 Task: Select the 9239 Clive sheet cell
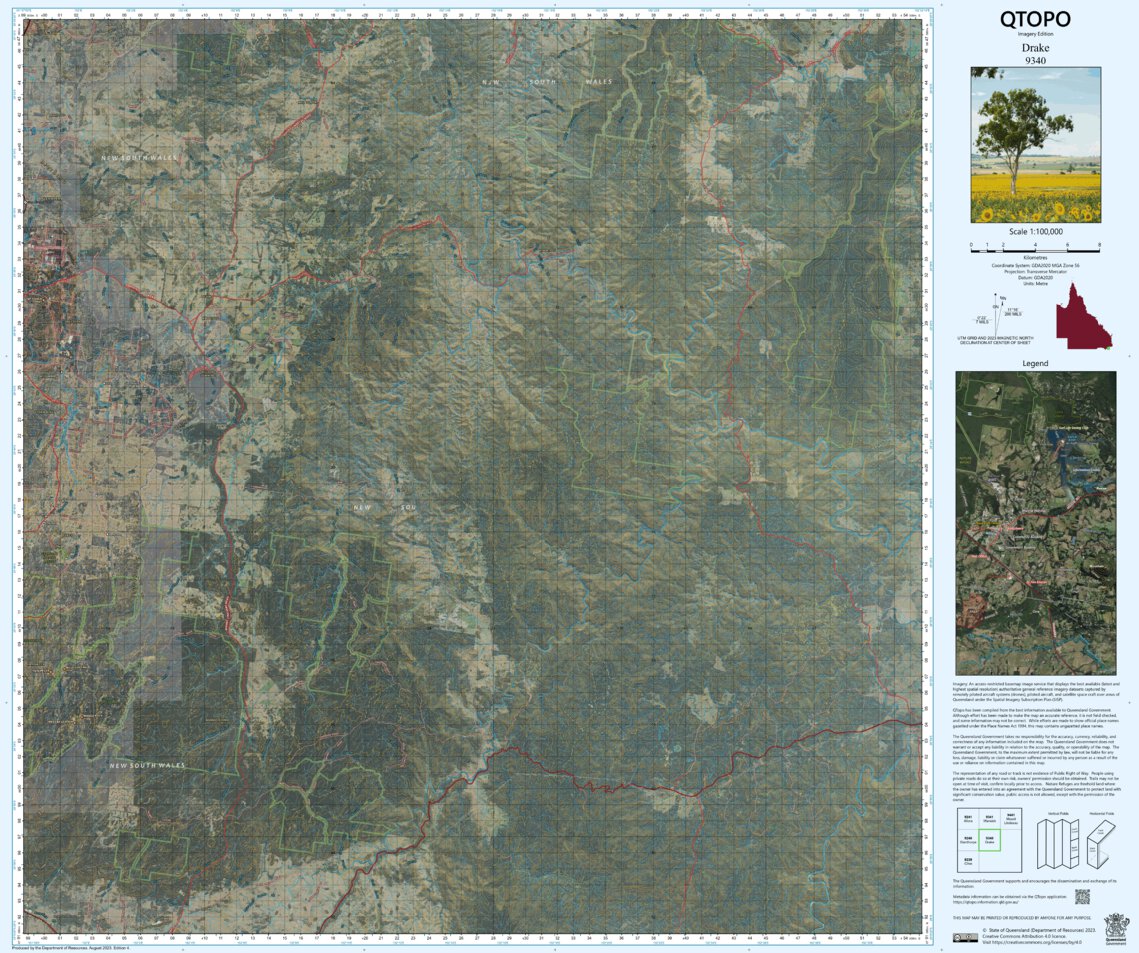(969, 861)
